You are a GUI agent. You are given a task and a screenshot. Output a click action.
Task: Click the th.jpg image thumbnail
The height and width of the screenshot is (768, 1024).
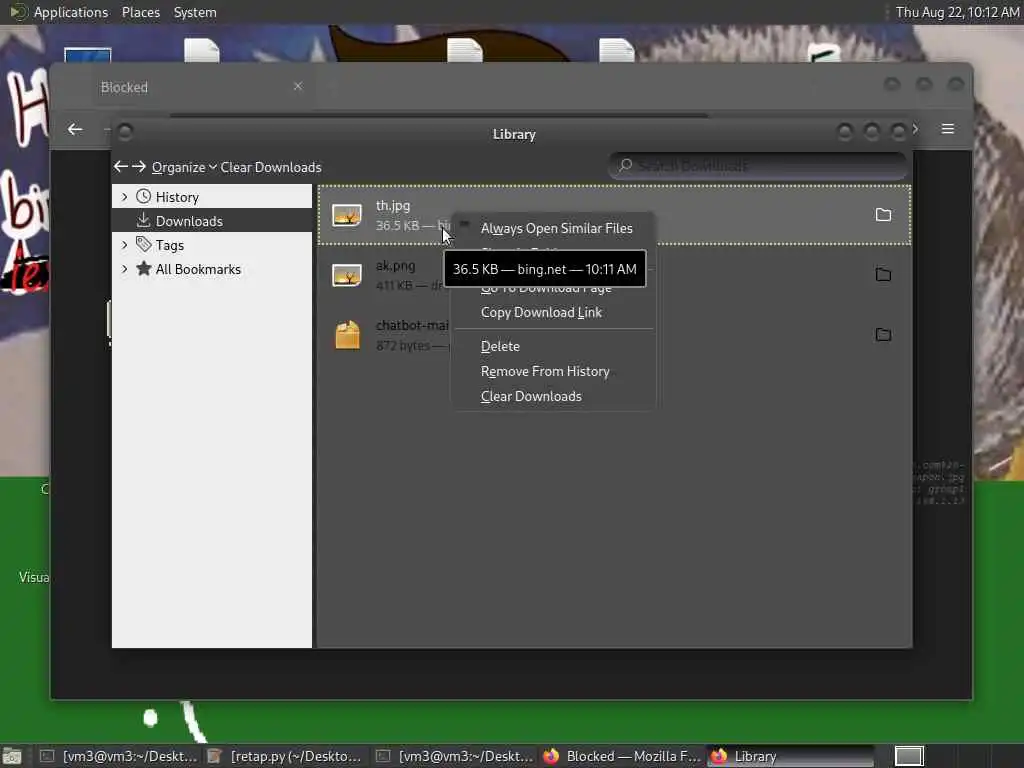point(347,216)
